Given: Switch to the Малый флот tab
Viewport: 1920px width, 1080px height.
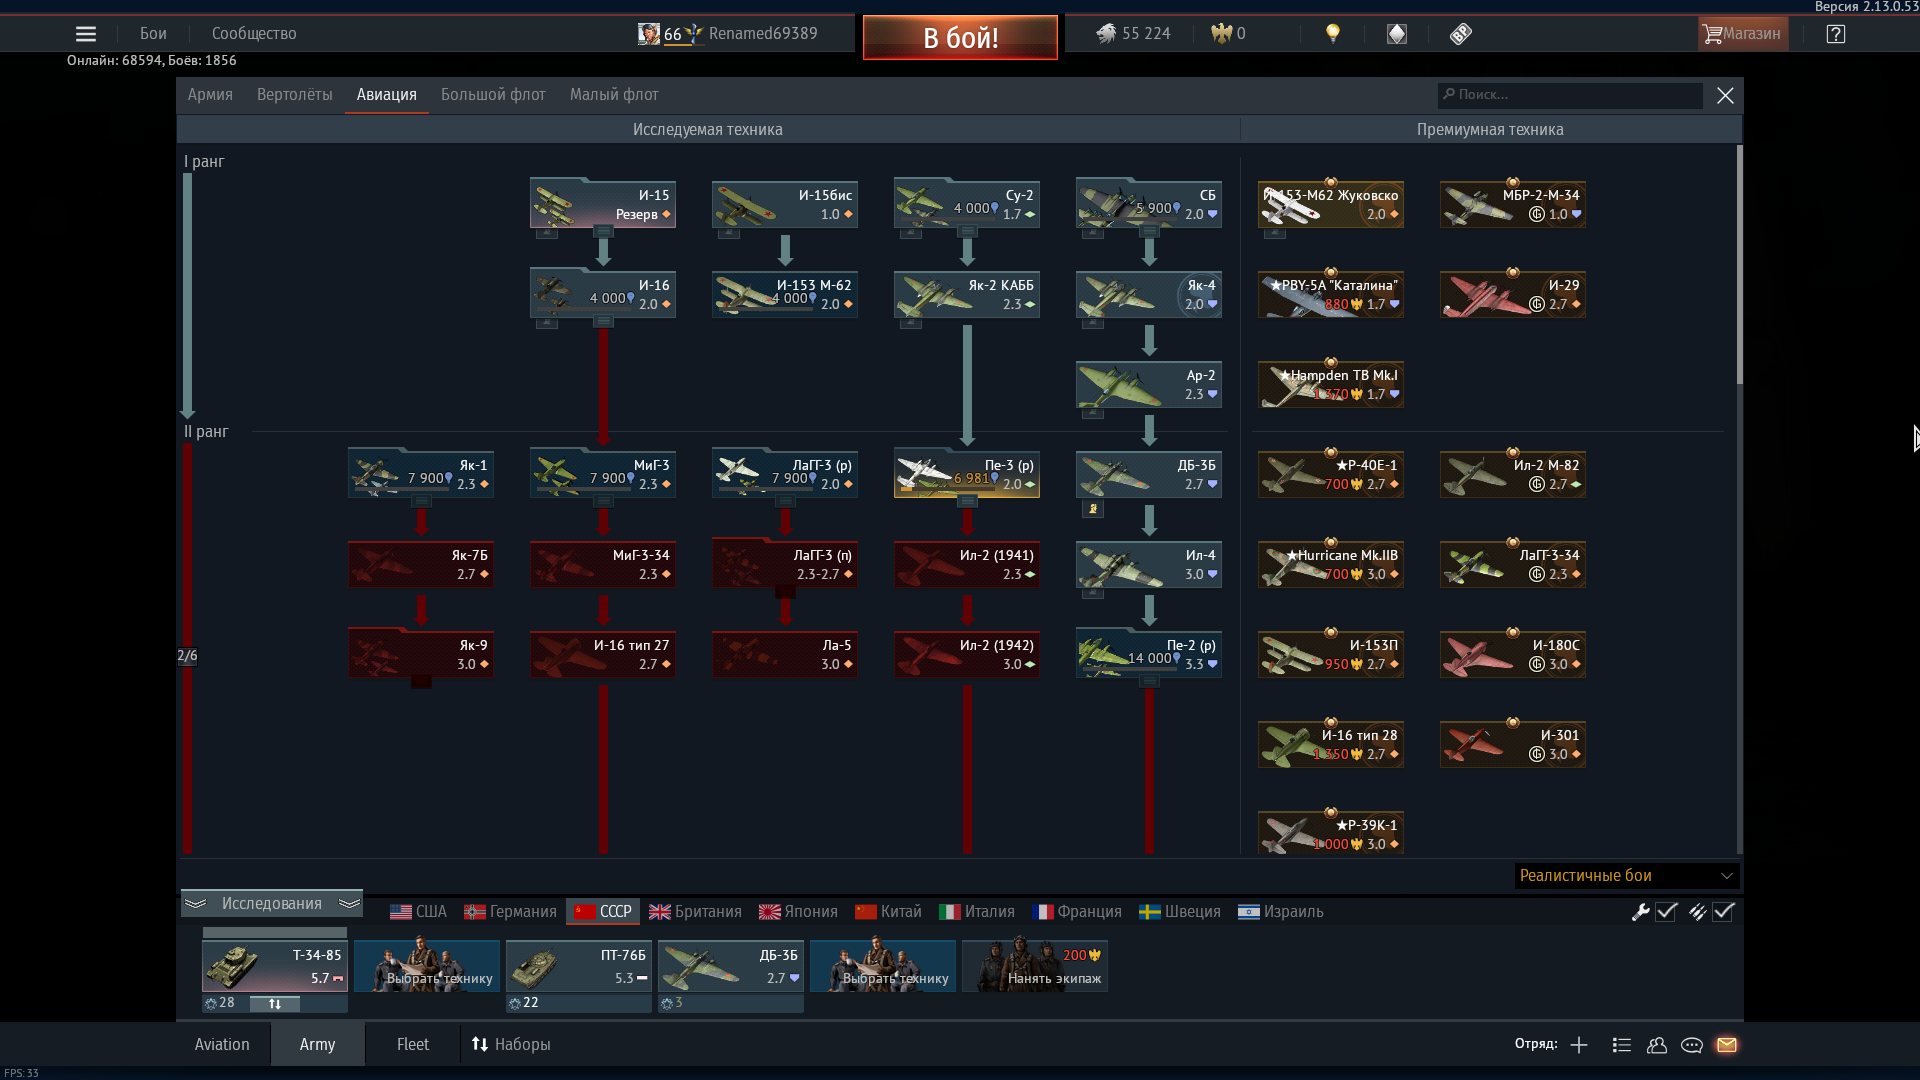Looking at the screenshot, I should (x=614, y=95).
